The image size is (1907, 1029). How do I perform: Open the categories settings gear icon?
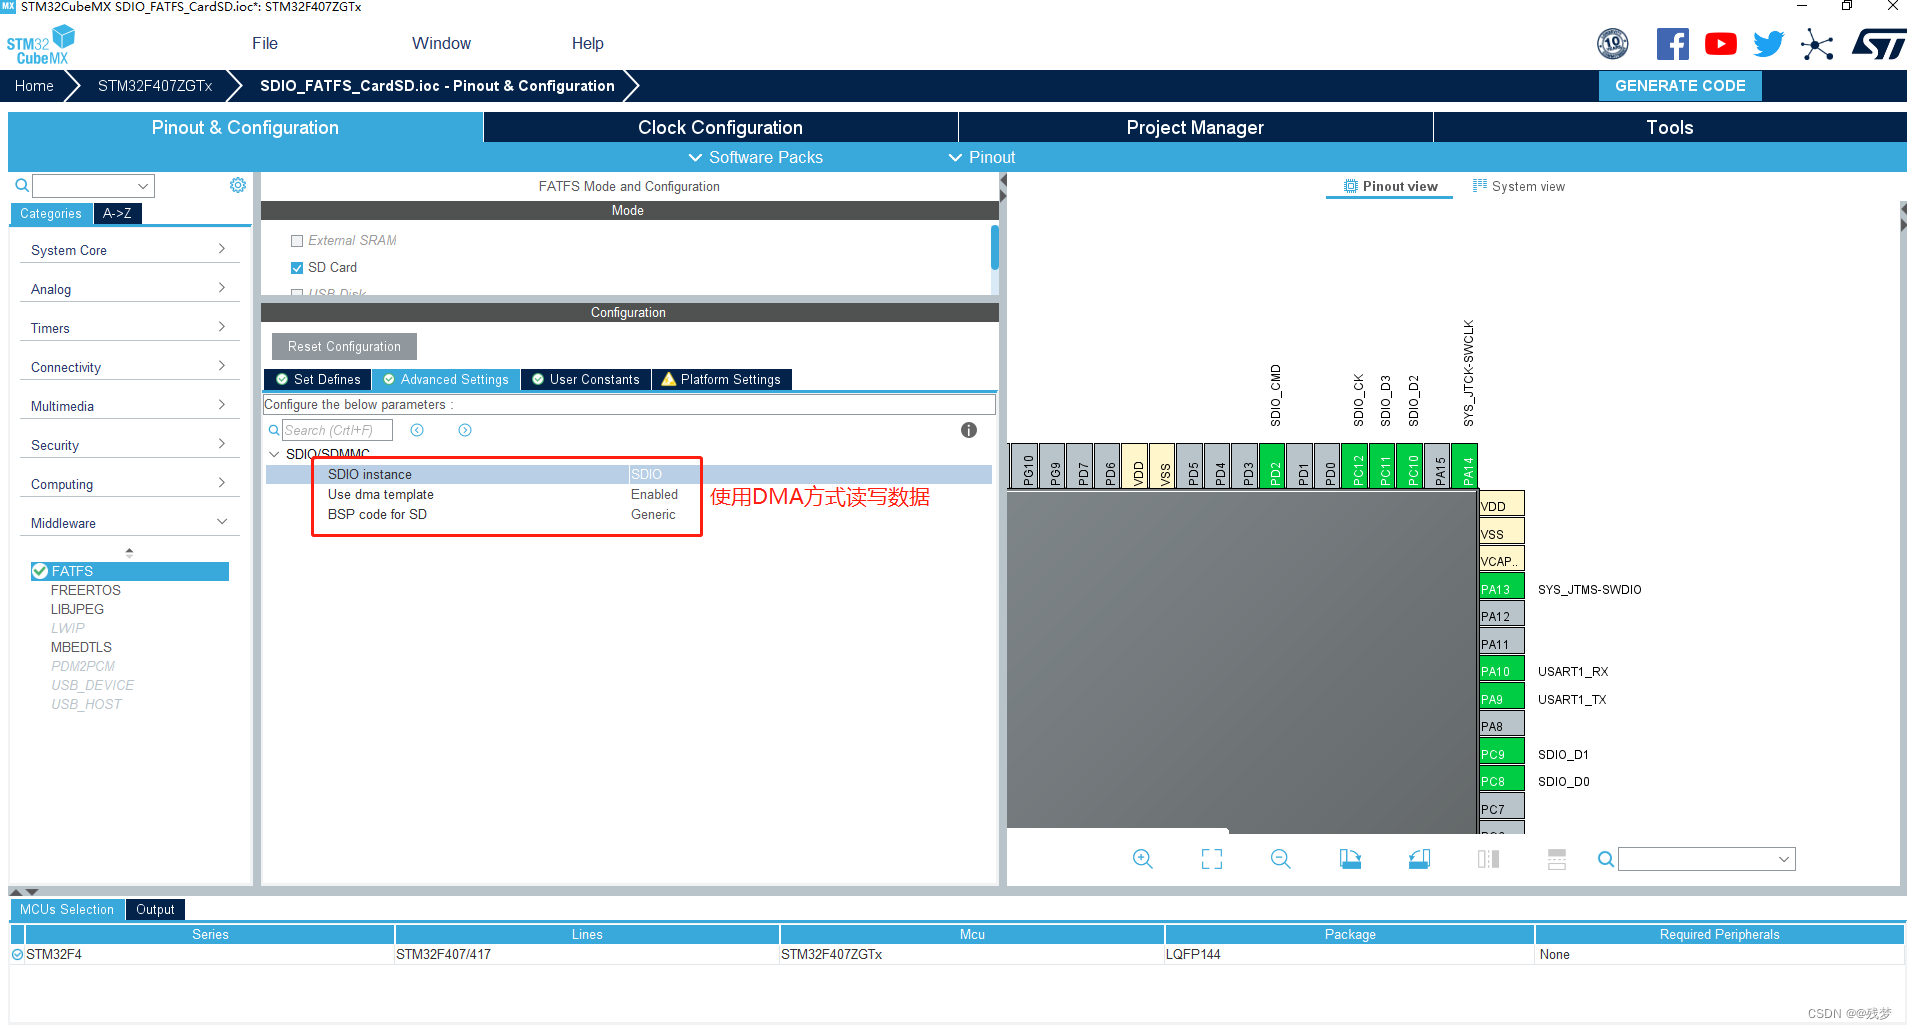point(238,185)
